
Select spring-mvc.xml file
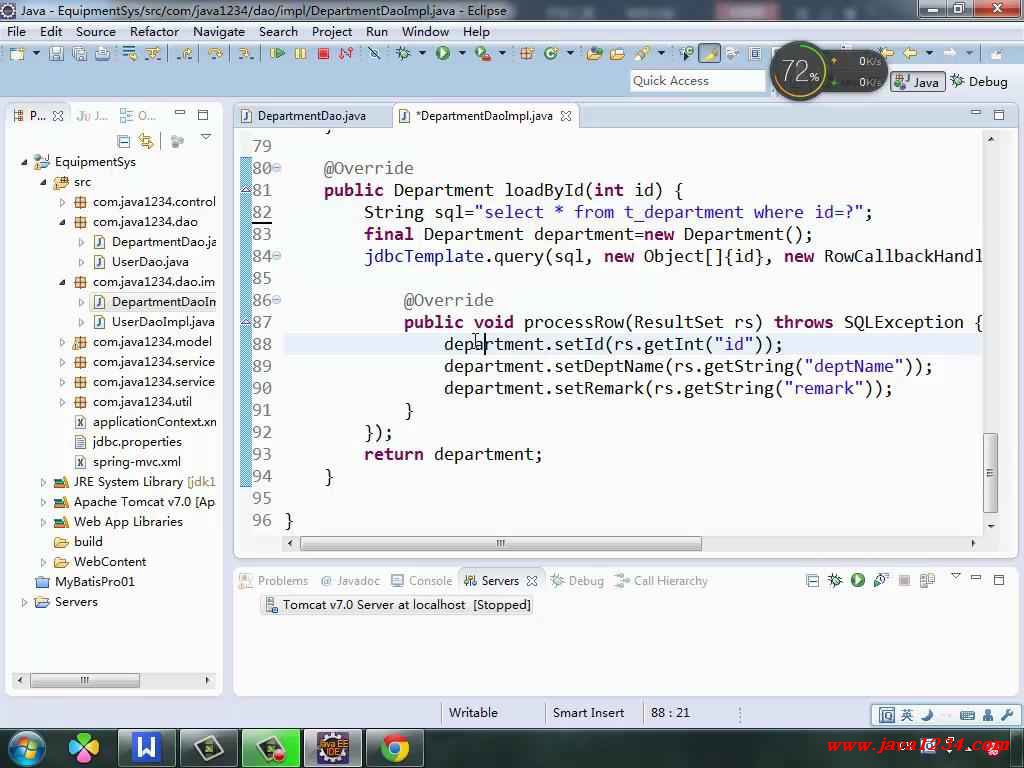point(136,462)
